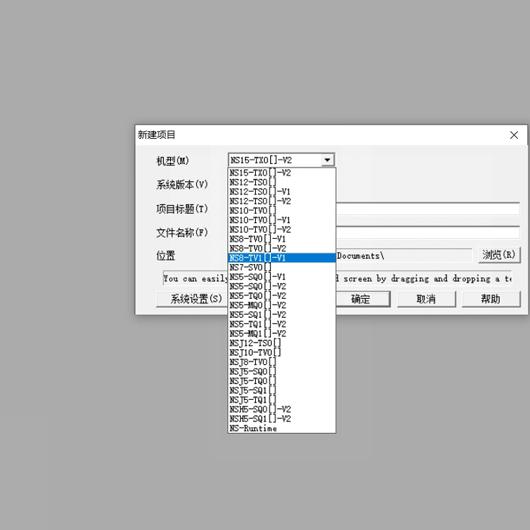
Task: Choose NS12-TS0[]-V1 from model list
Action: (282, 192)
